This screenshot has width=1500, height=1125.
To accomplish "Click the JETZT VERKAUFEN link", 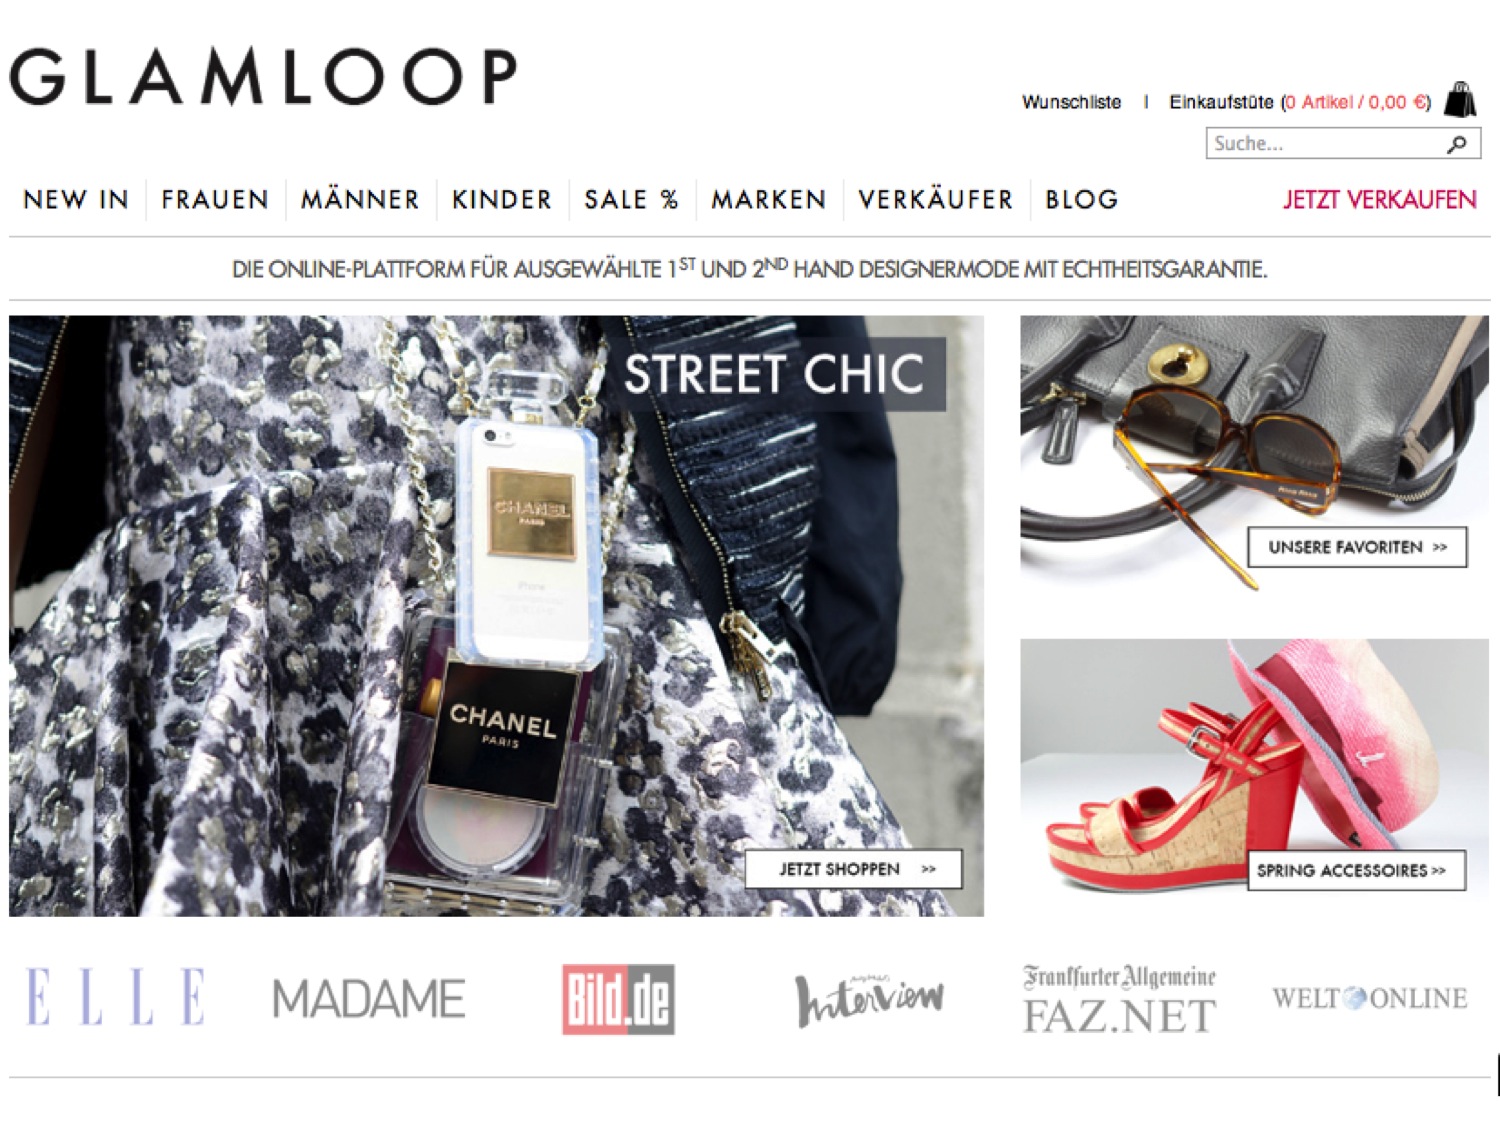I will point(1379,200).
